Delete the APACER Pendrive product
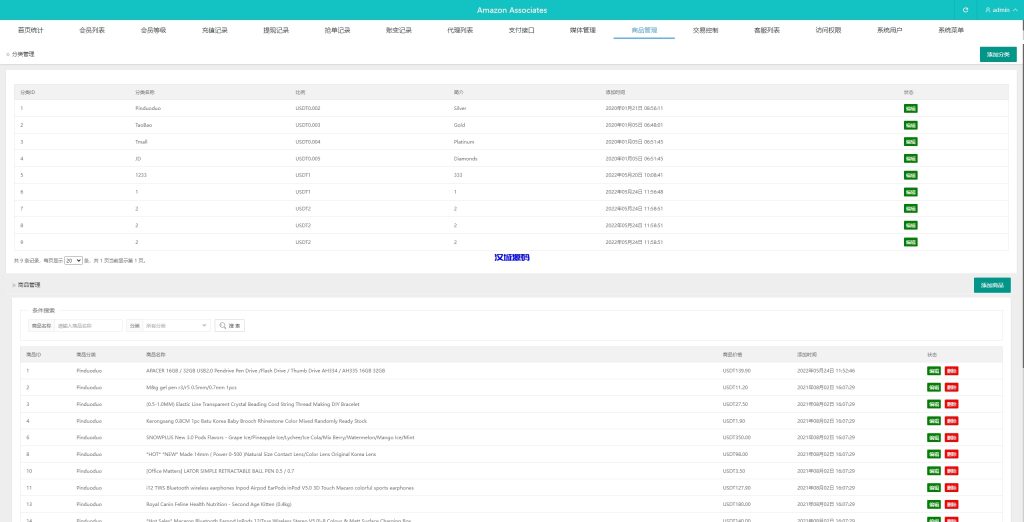 [951, 371]
